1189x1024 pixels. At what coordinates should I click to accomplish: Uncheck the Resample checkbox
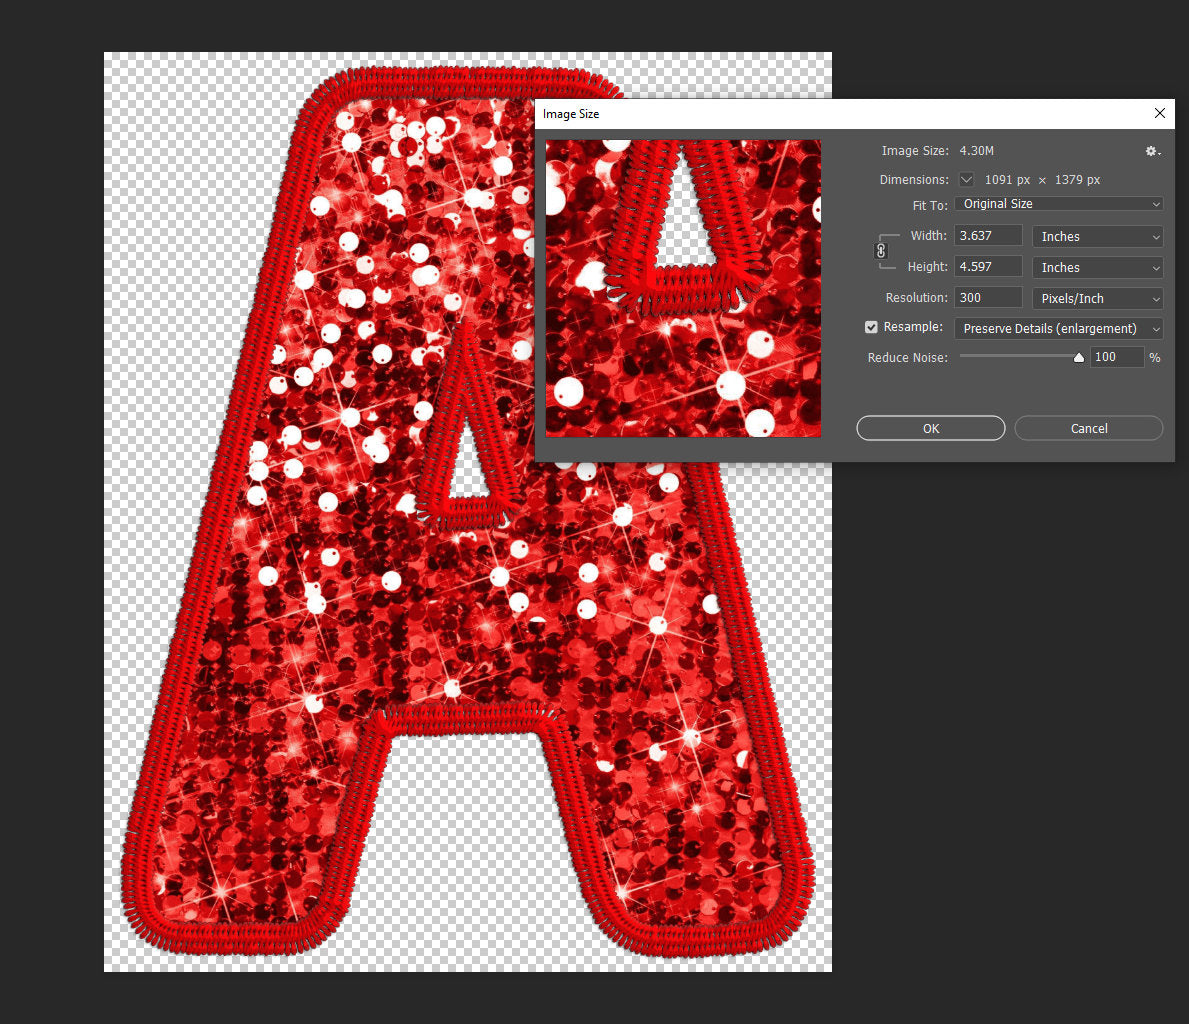[x=871, y=327]
